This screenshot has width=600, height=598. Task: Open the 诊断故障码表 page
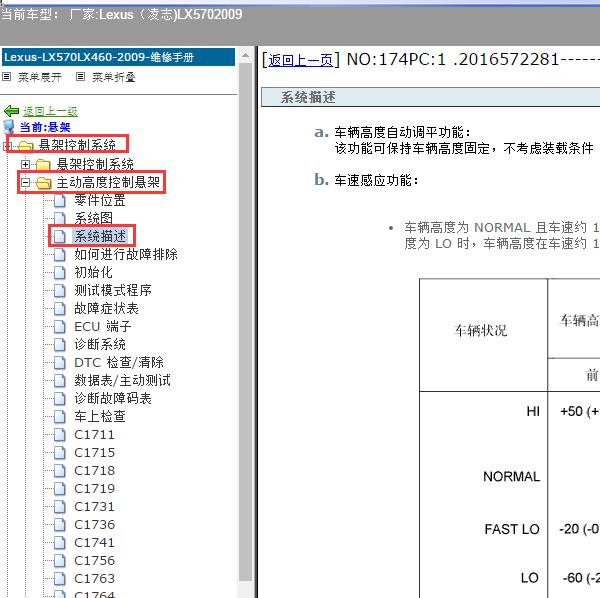pos(113,398)
